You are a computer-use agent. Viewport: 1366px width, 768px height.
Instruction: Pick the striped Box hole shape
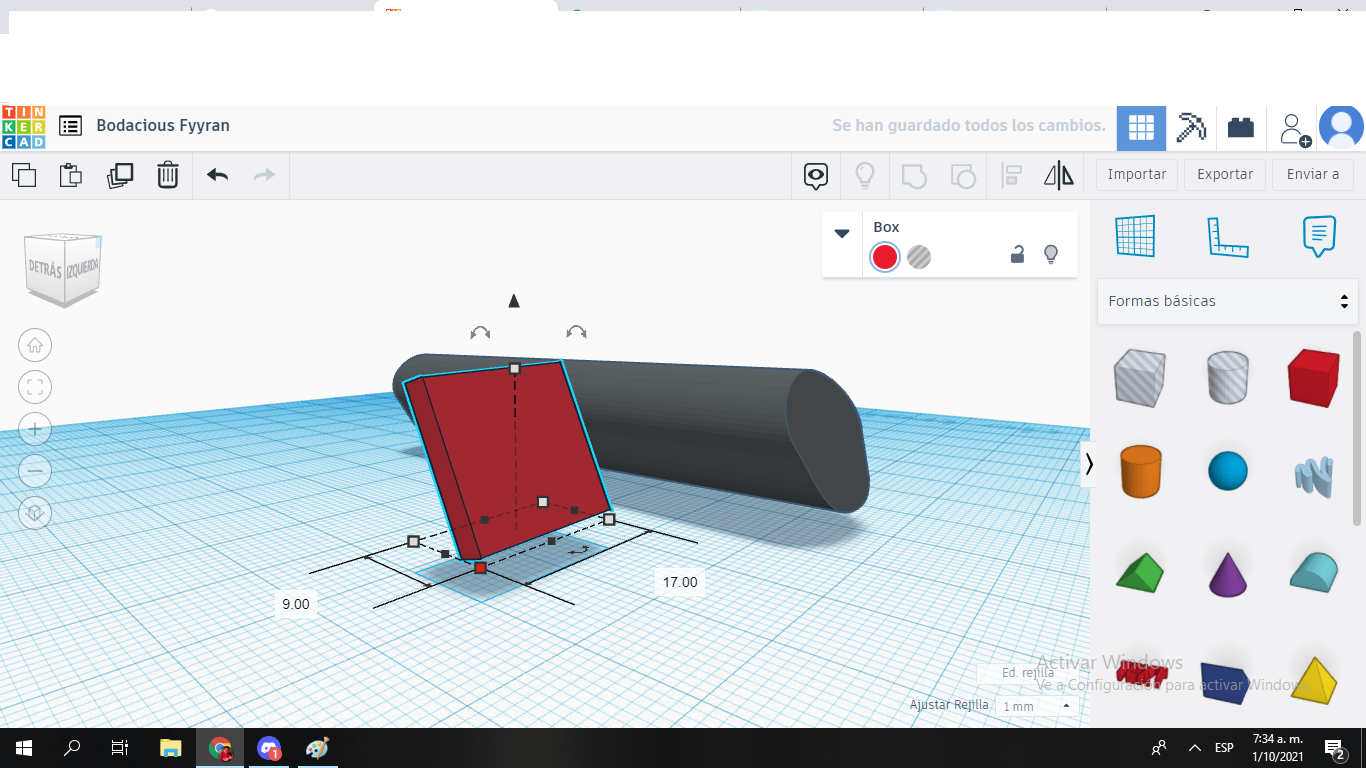point(1139,377)
